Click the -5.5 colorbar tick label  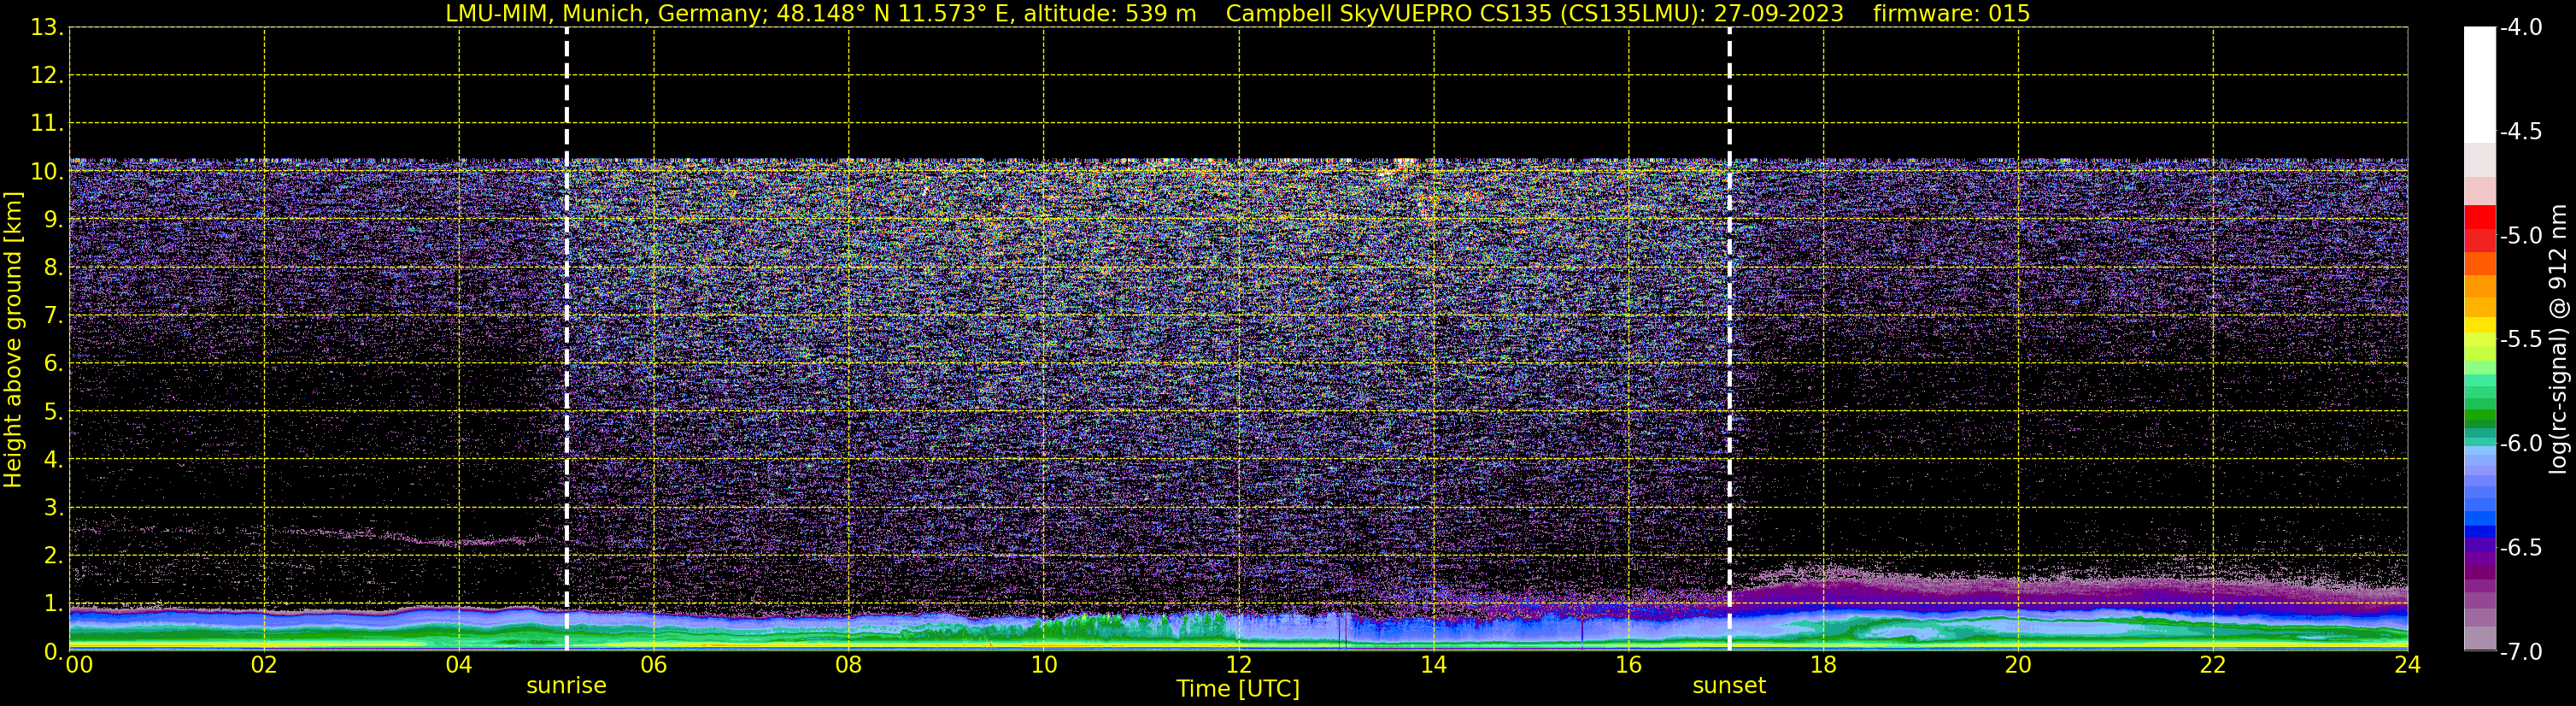coord(2521,340)
